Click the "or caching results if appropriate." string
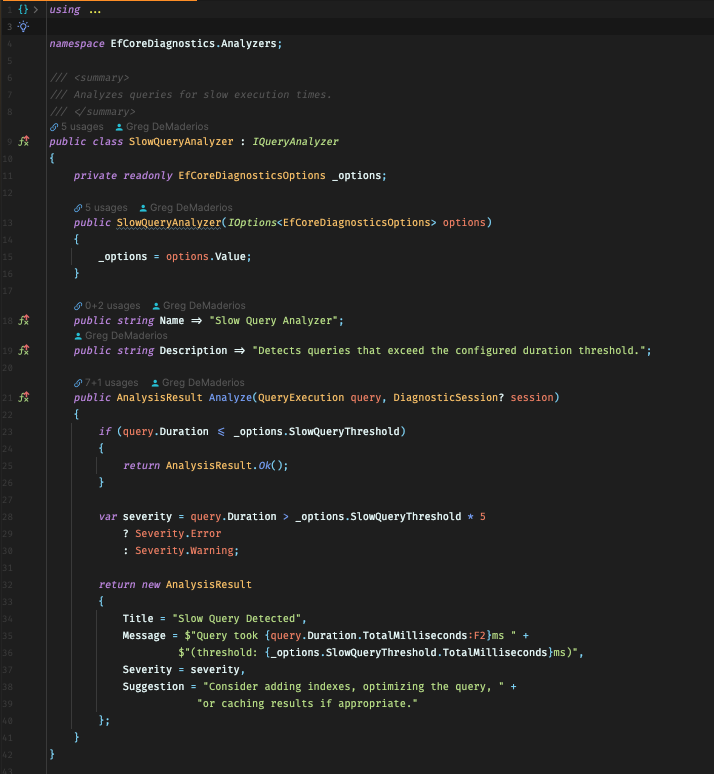This screenshot has width=714, height=774. (307, 703)
